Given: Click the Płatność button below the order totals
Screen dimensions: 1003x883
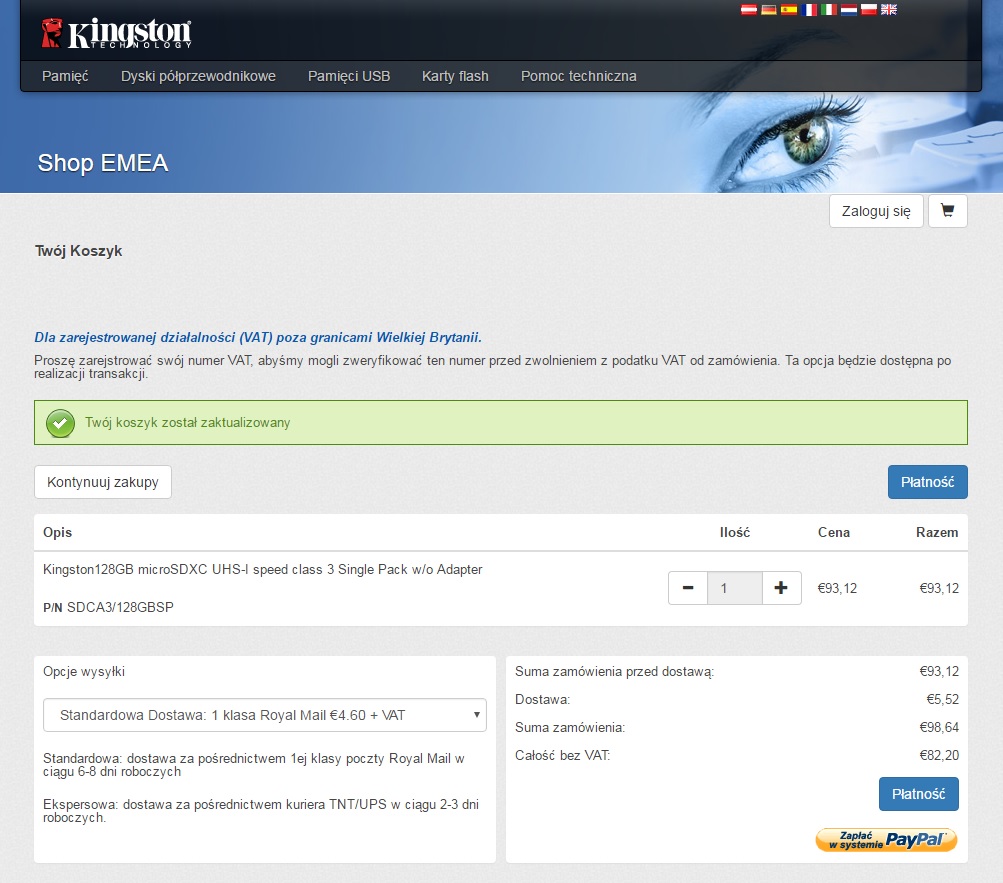Looking at the screenshot, I should [x=919, y=794].
